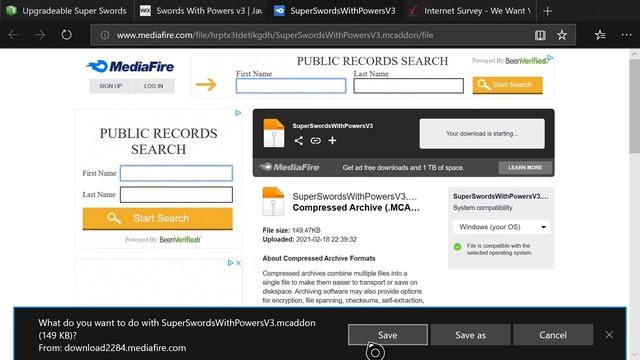Click the AdChoices icon on left ad
The width and height of the screenshot is (640, 360).
[x=238, y=113]
